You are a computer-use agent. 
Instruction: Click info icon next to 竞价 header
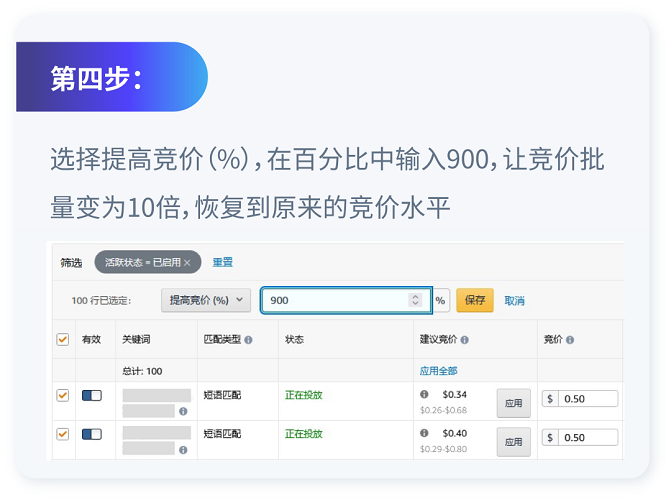point(570,340)
